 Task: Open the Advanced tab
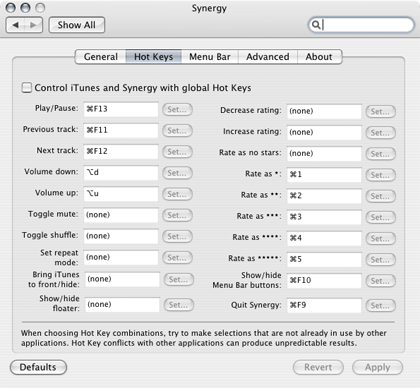(x=268, y=57)
